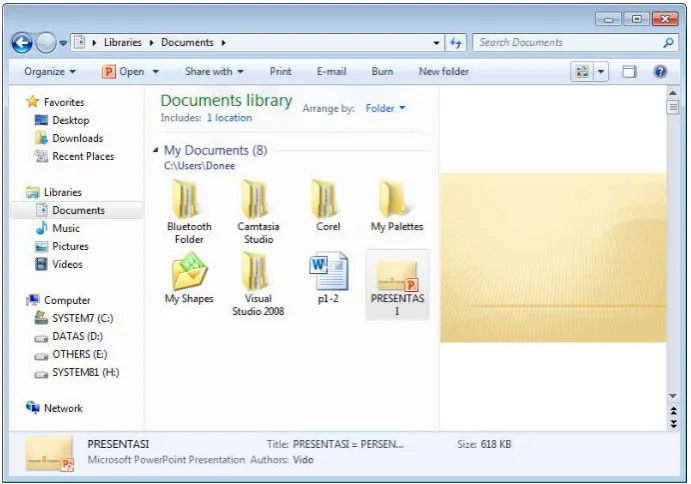This screenshot has height=484, width=691.
Task: Click the refresh icon beside address bar
Action: pos(456,43)
